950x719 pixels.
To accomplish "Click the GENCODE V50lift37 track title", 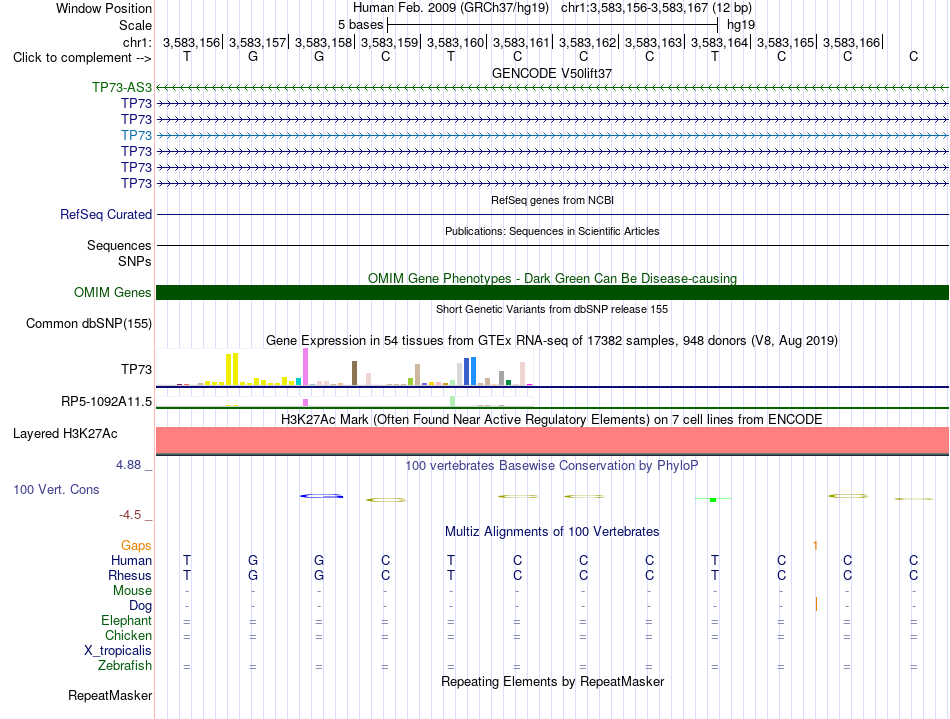I will tap(552, 73).
